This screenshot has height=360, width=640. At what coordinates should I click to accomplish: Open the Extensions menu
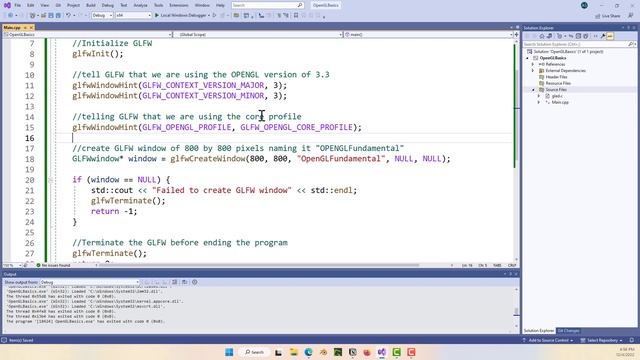coord(179,5)
